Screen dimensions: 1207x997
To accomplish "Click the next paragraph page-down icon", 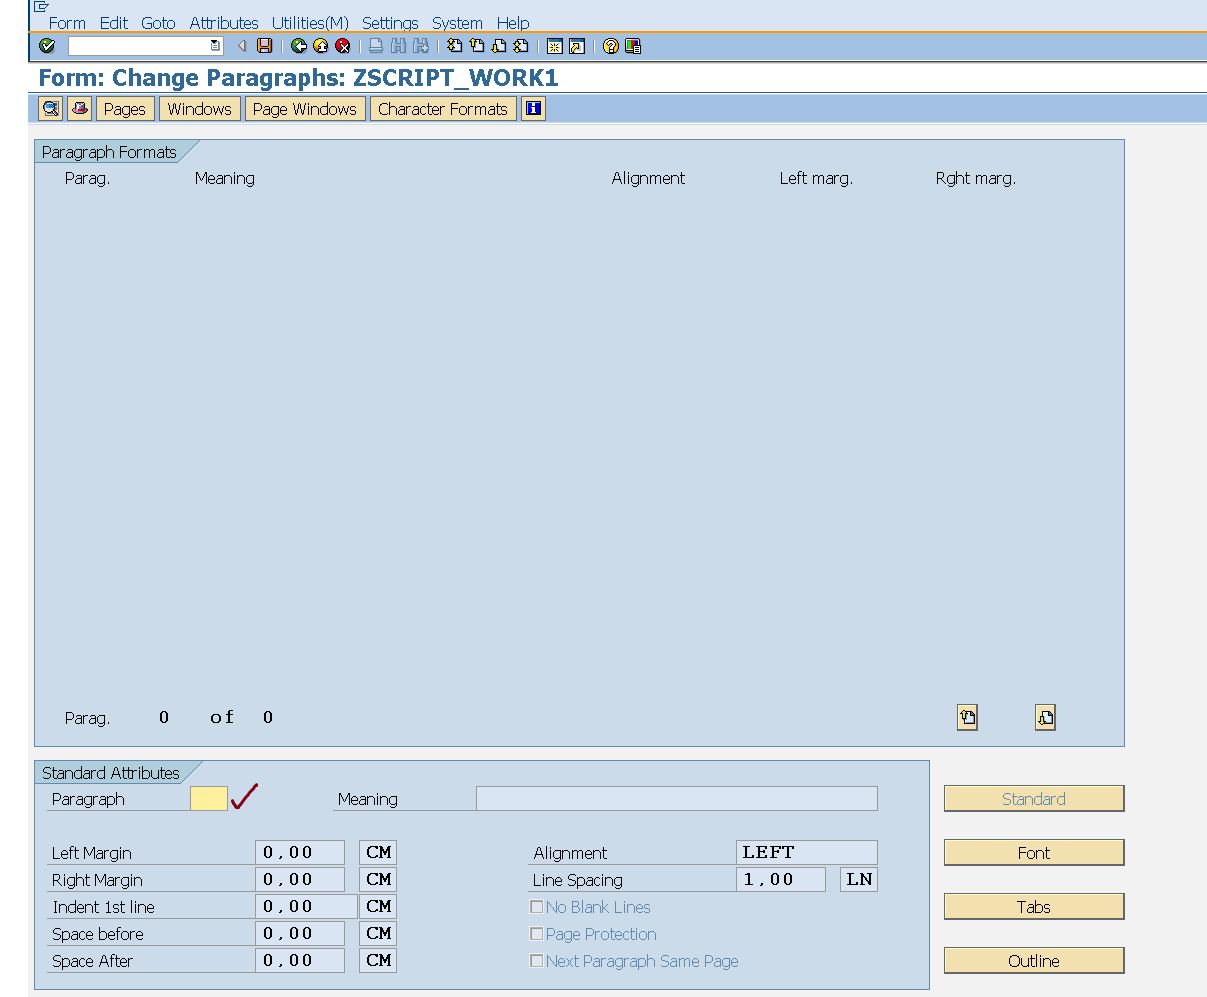I will click(1045, 717).
